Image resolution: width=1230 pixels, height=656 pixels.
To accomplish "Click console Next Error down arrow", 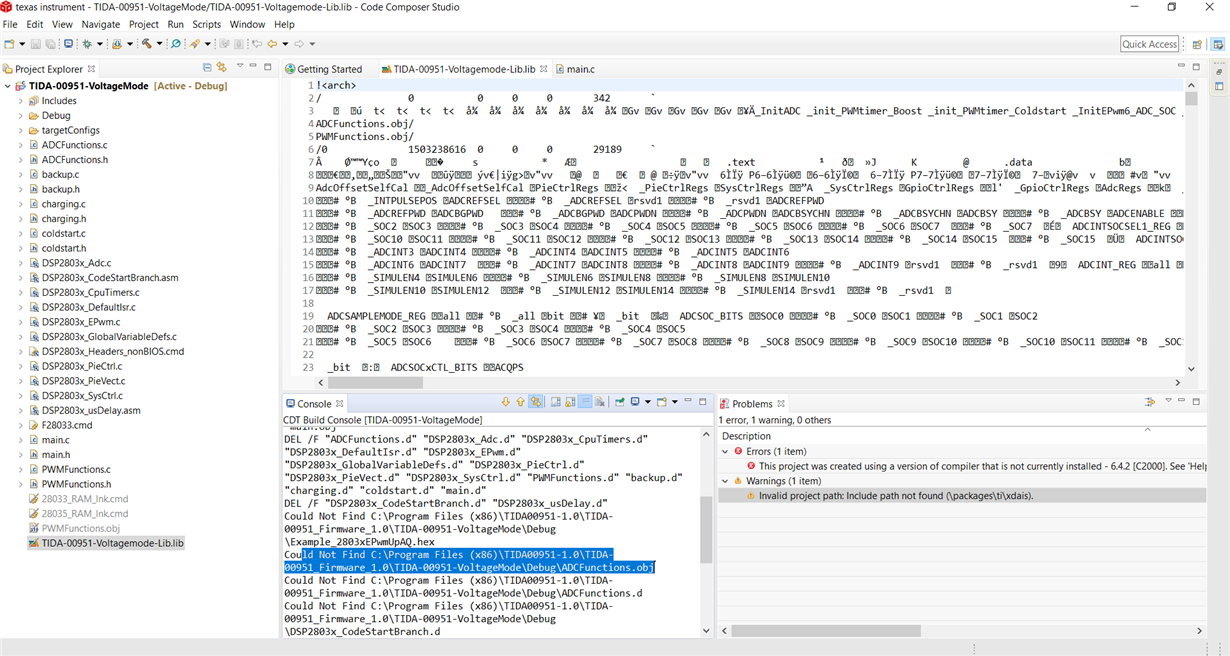I will point(506,402).
